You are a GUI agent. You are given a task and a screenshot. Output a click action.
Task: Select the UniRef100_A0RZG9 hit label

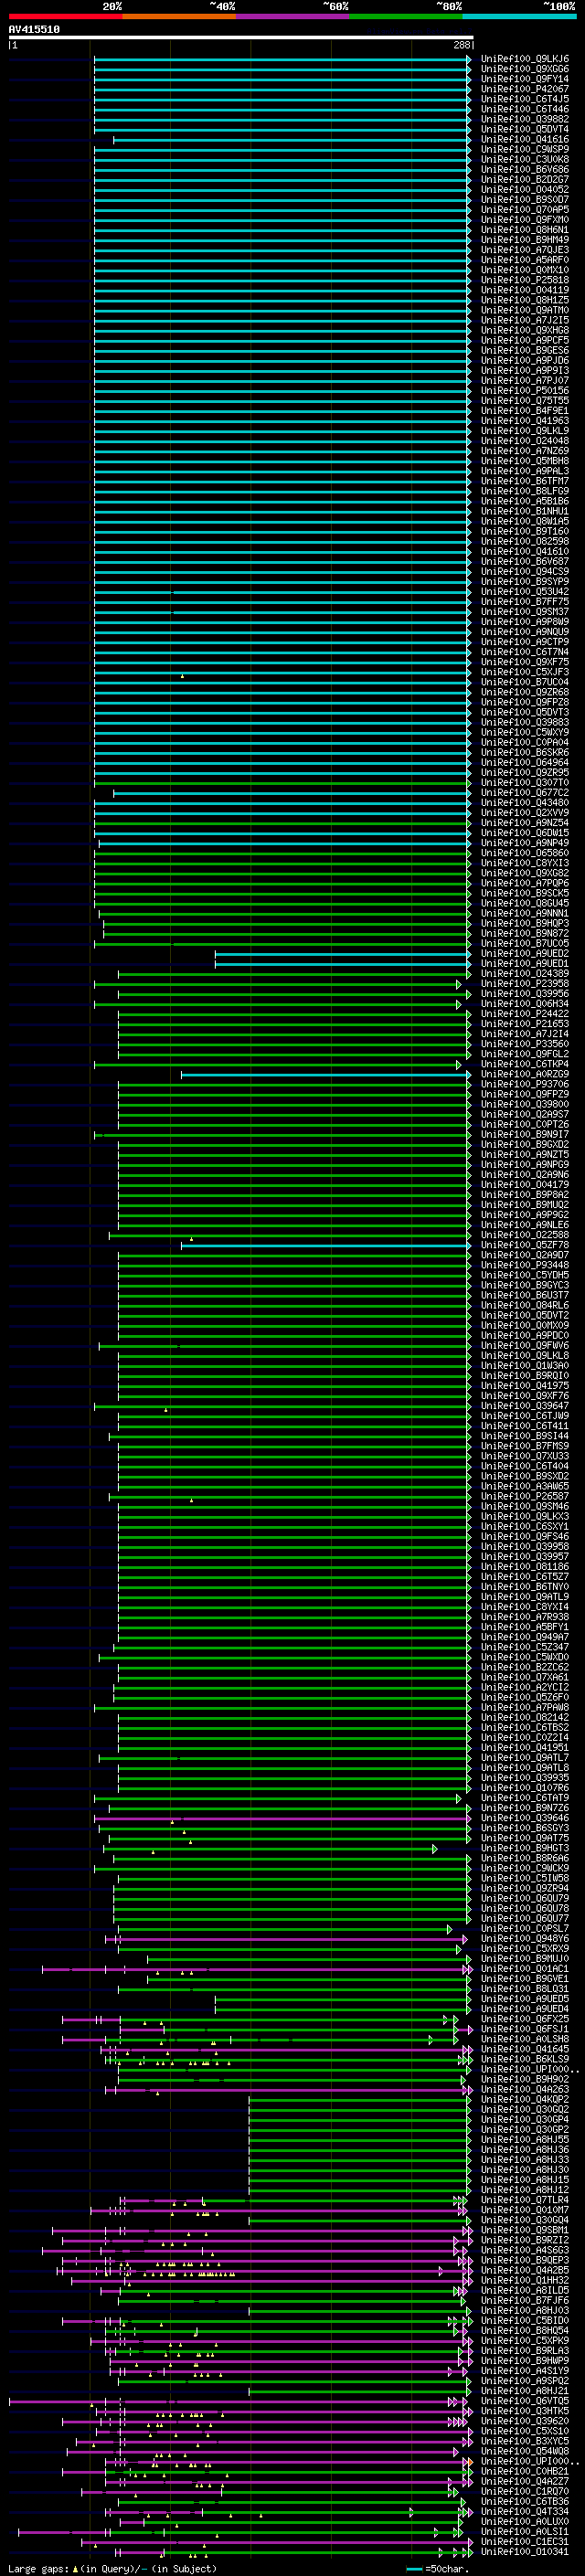coord(525,1074)
